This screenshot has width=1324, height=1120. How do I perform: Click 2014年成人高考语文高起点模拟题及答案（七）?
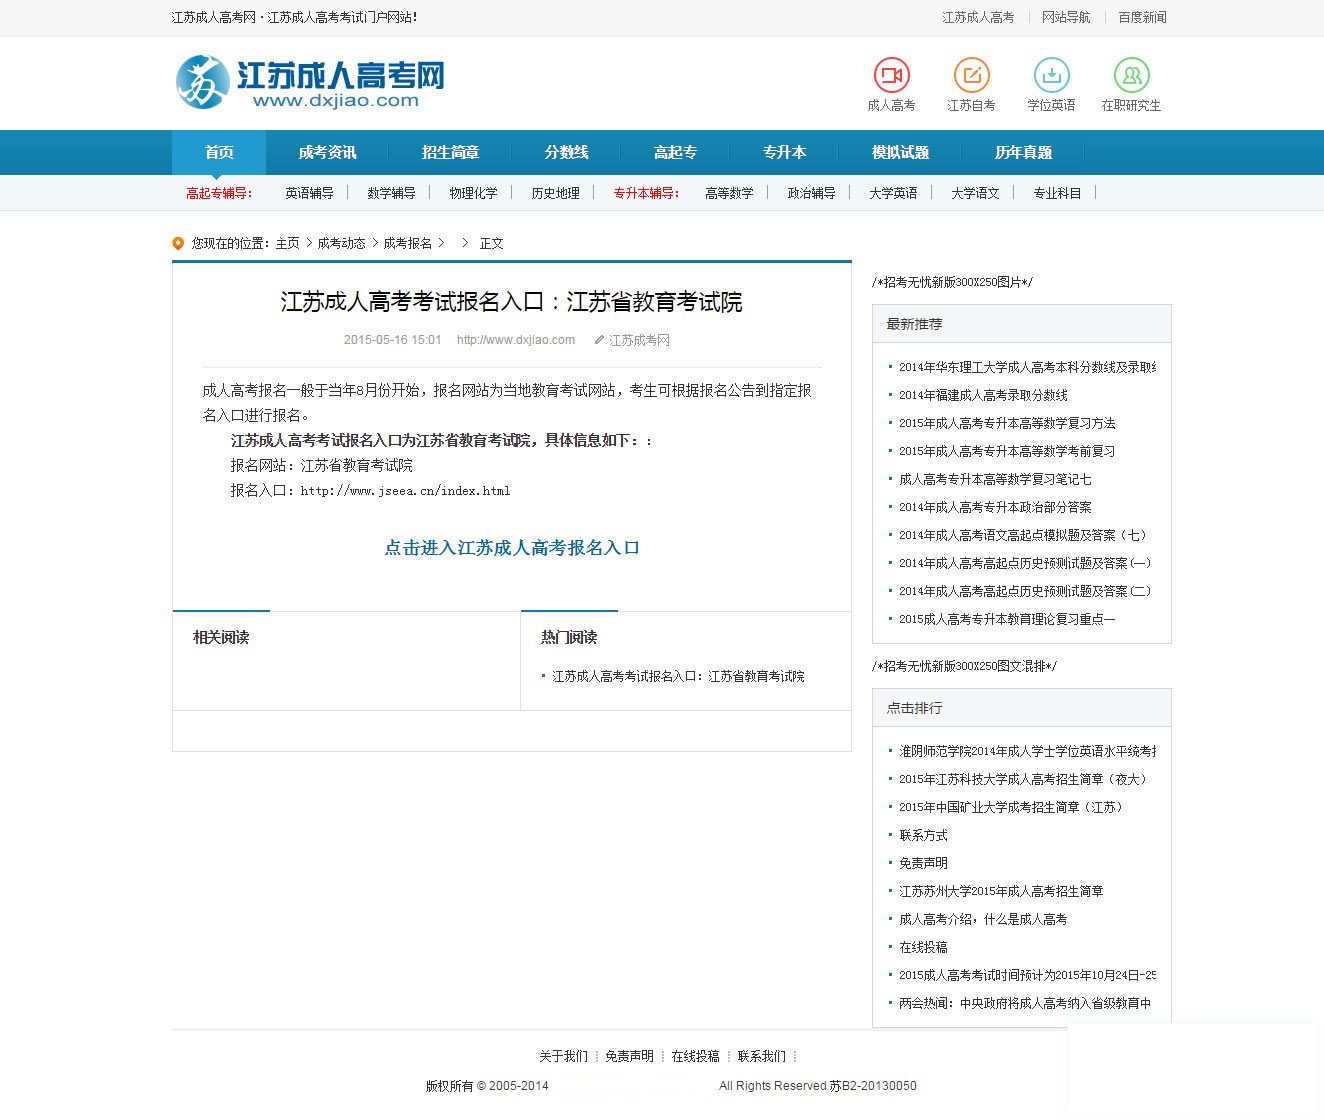[1024, 535]
